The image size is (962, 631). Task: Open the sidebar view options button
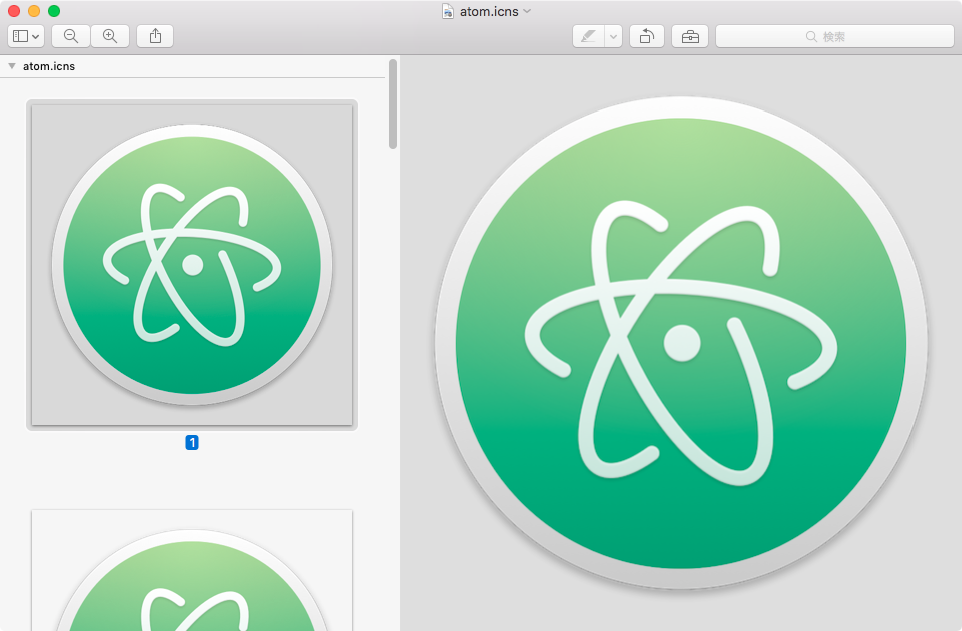26,36
